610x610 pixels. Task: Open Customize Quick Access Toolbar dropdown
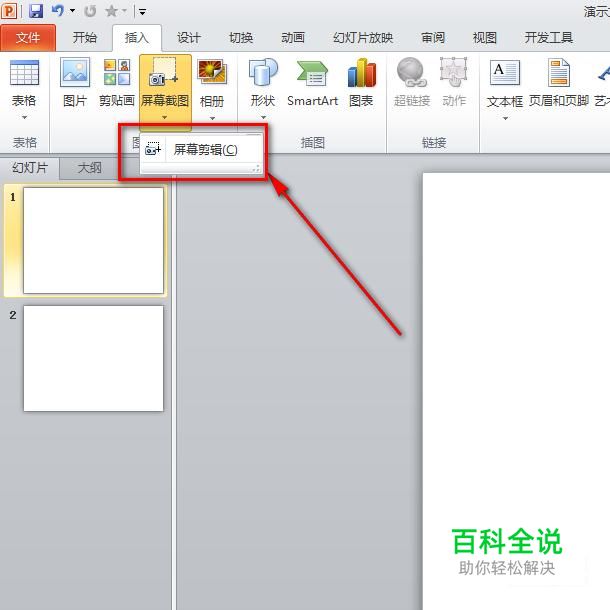tap(142, 12)
